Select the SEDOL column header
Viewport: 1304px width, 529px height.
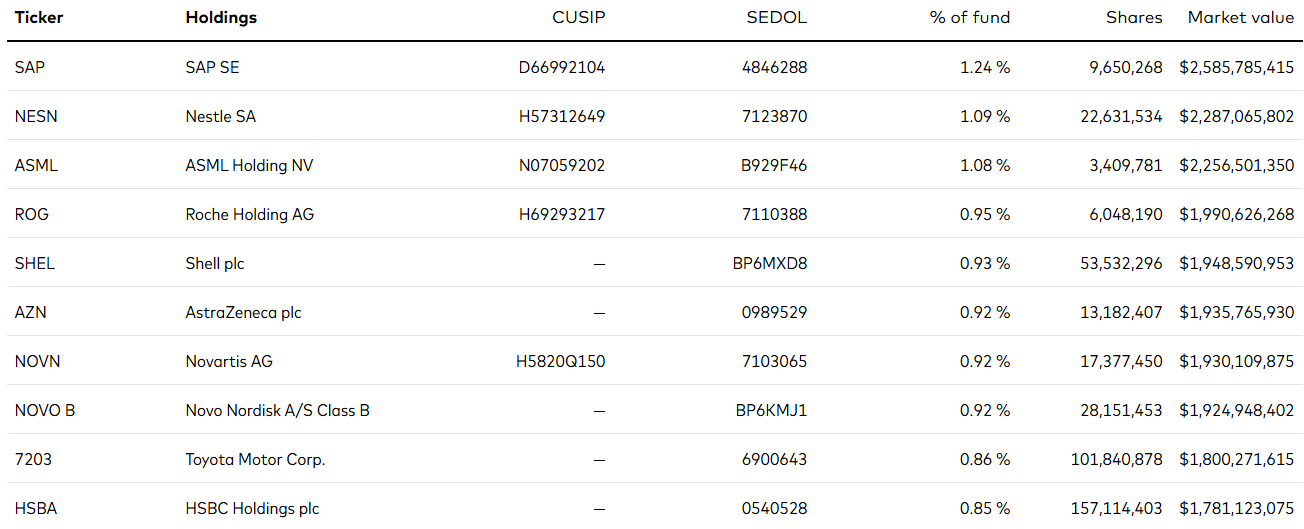pos(777,17)
